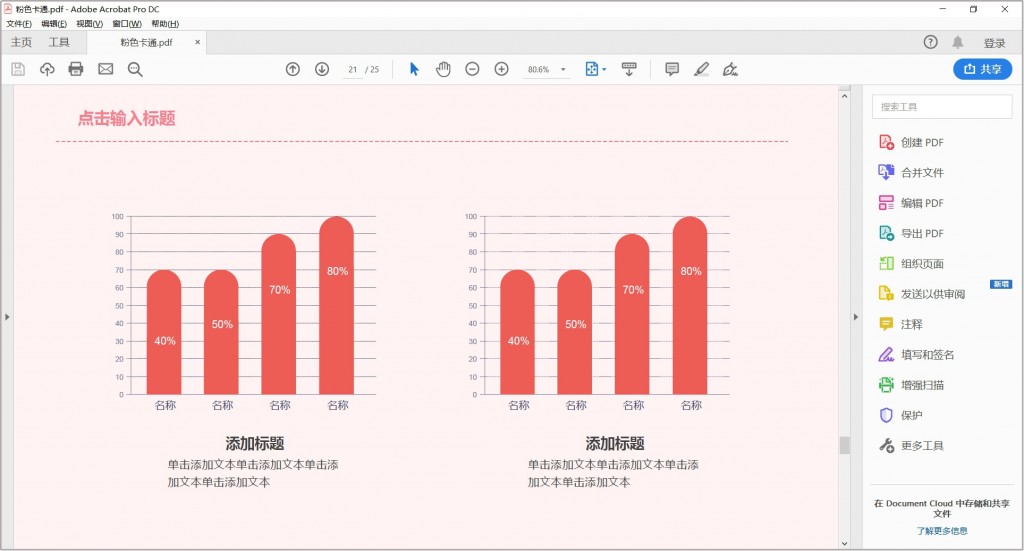Click the vertical scrollbar thumb

point(844,445)
